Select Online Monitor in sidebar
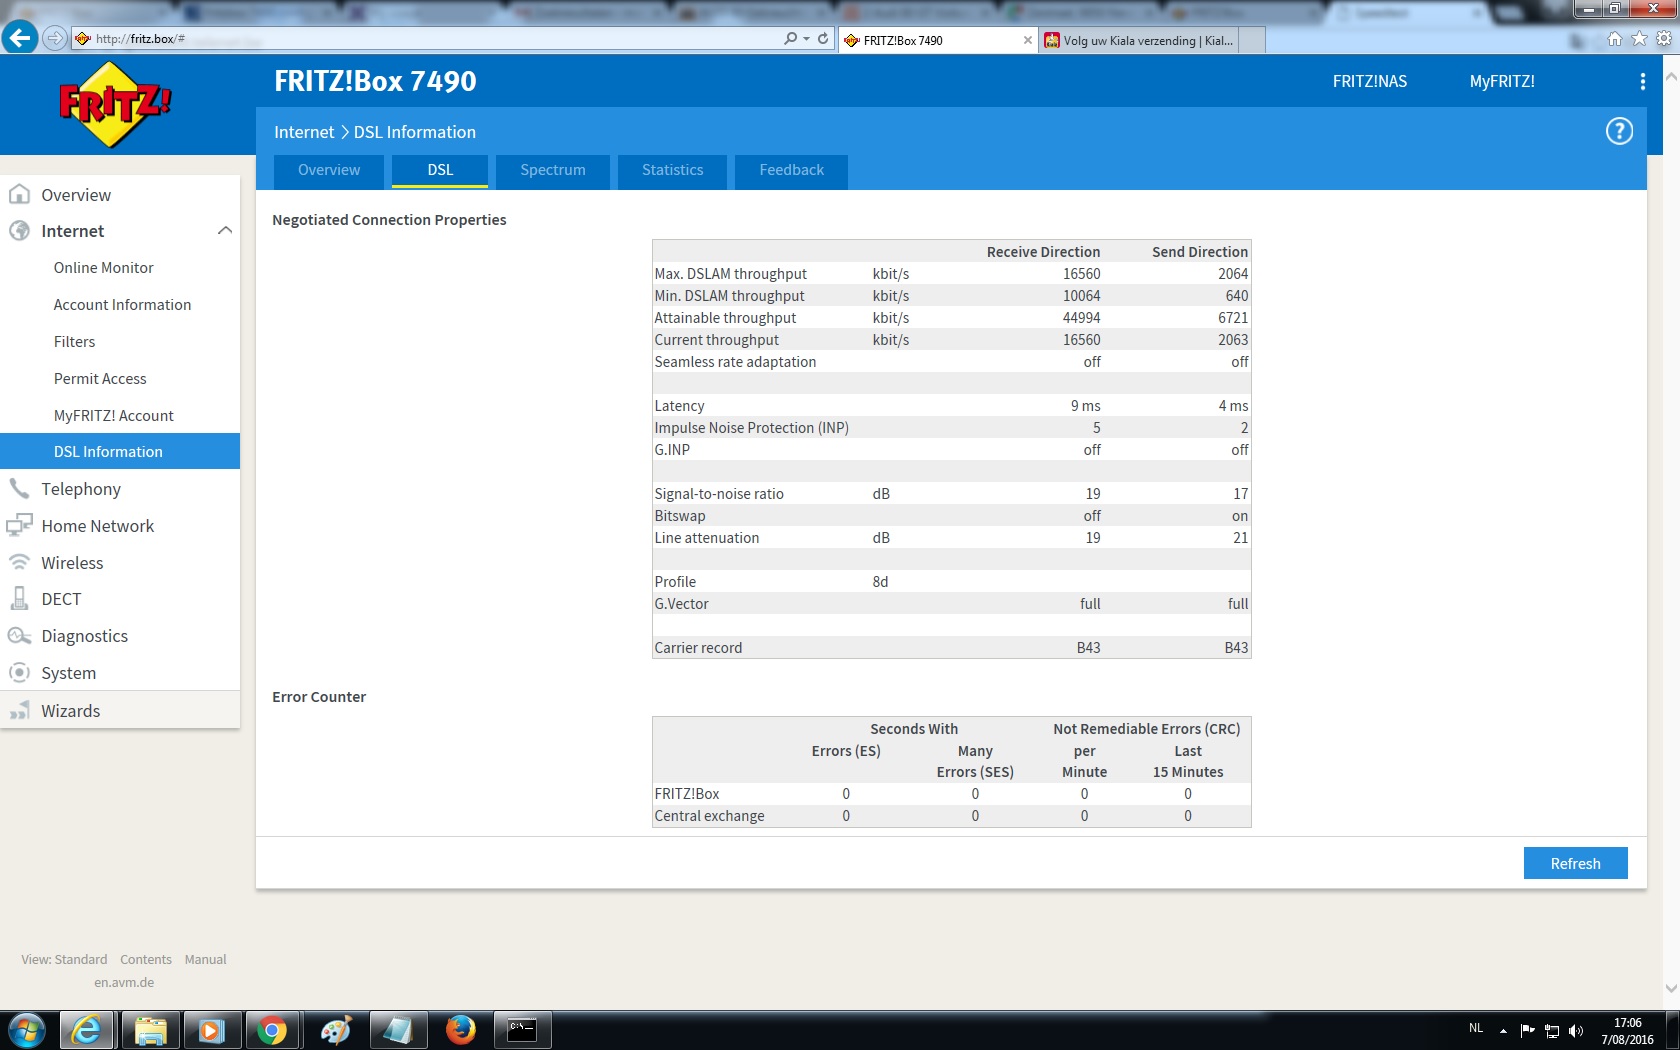The image size is (1680, 1050). coord(103,268)
